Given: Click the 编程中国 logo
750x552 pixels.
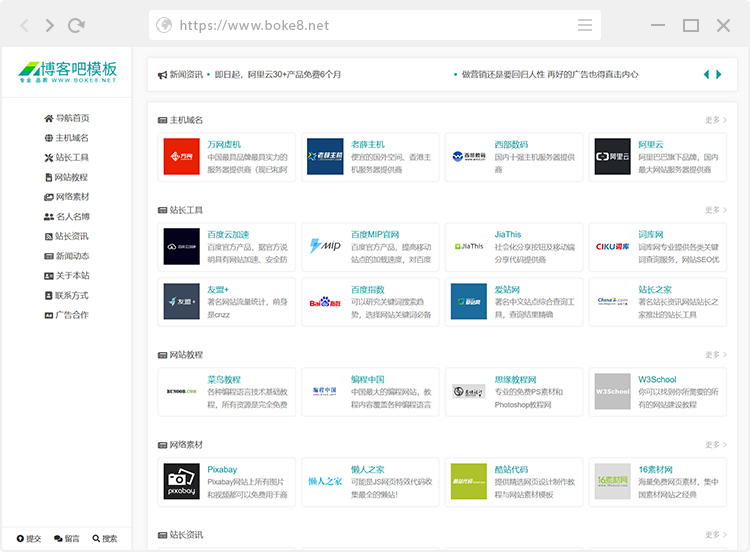Looking at the screenshot, I should (x=325, y=391).
